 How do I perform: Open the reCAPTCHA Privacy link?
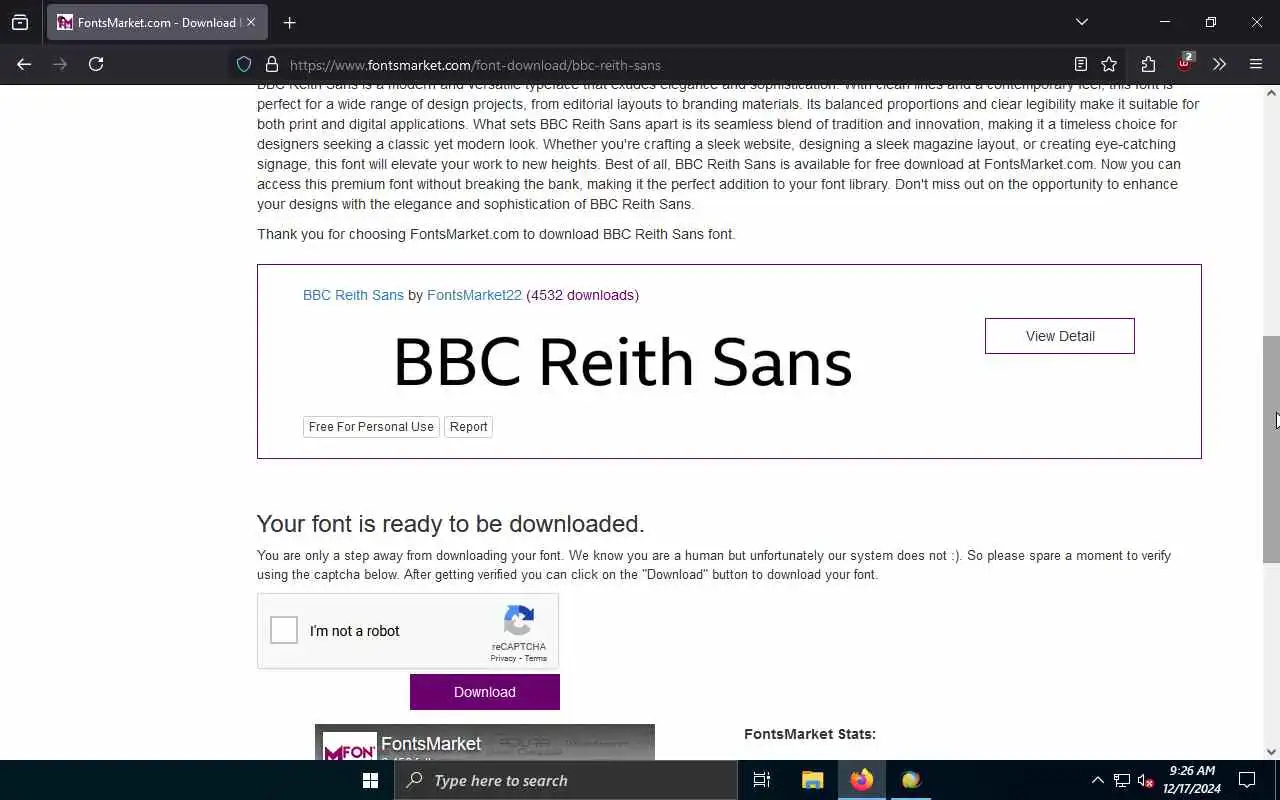tap(503, 658)
